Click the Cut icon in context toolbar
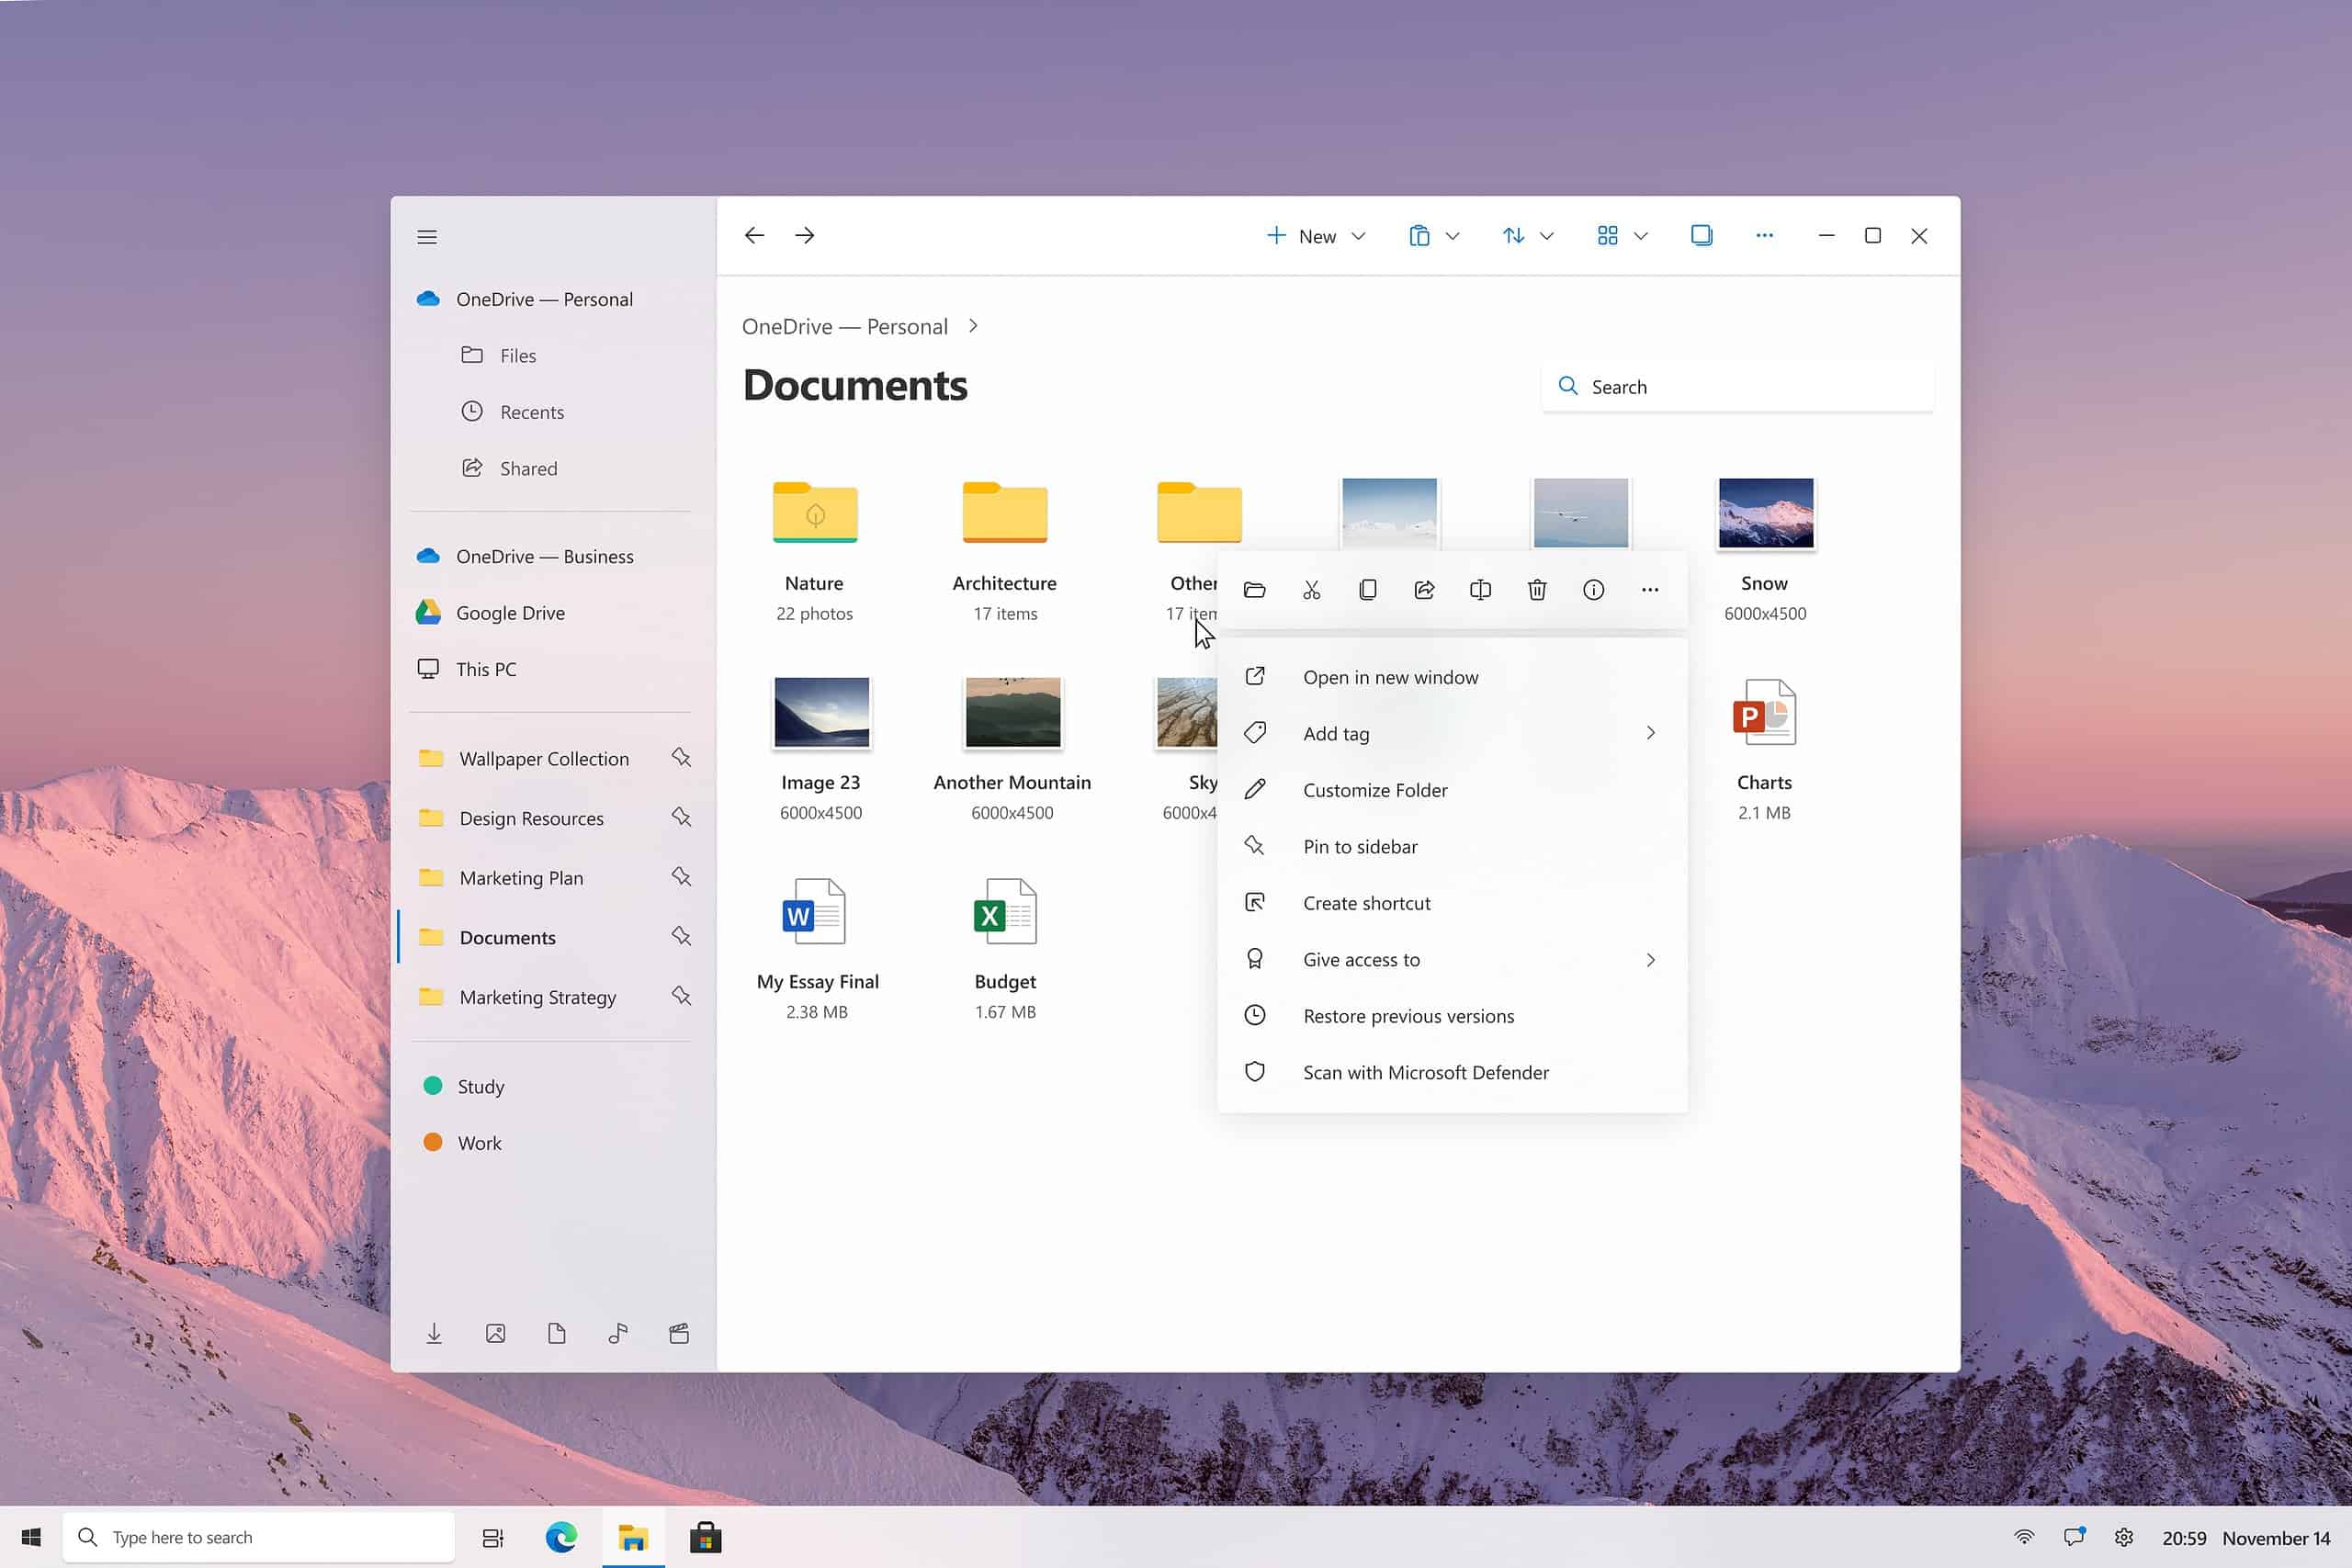This screenshot has height=1568, width=2352. coord(1311,590)
